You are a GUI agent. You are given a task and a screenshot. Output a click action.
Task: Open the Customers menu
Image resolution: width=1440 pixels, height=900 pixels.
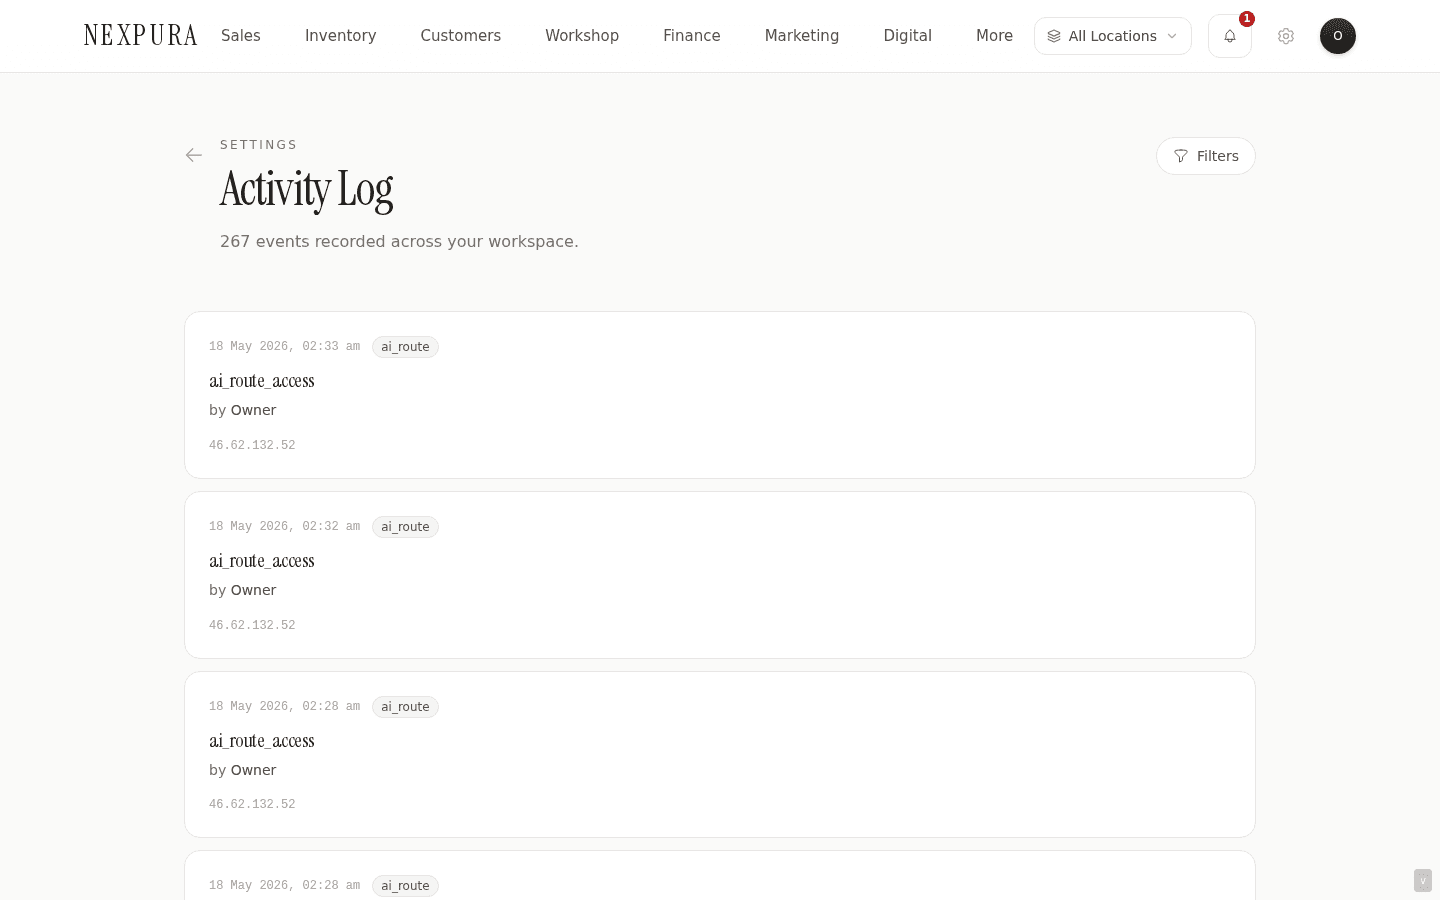point(461,36)
